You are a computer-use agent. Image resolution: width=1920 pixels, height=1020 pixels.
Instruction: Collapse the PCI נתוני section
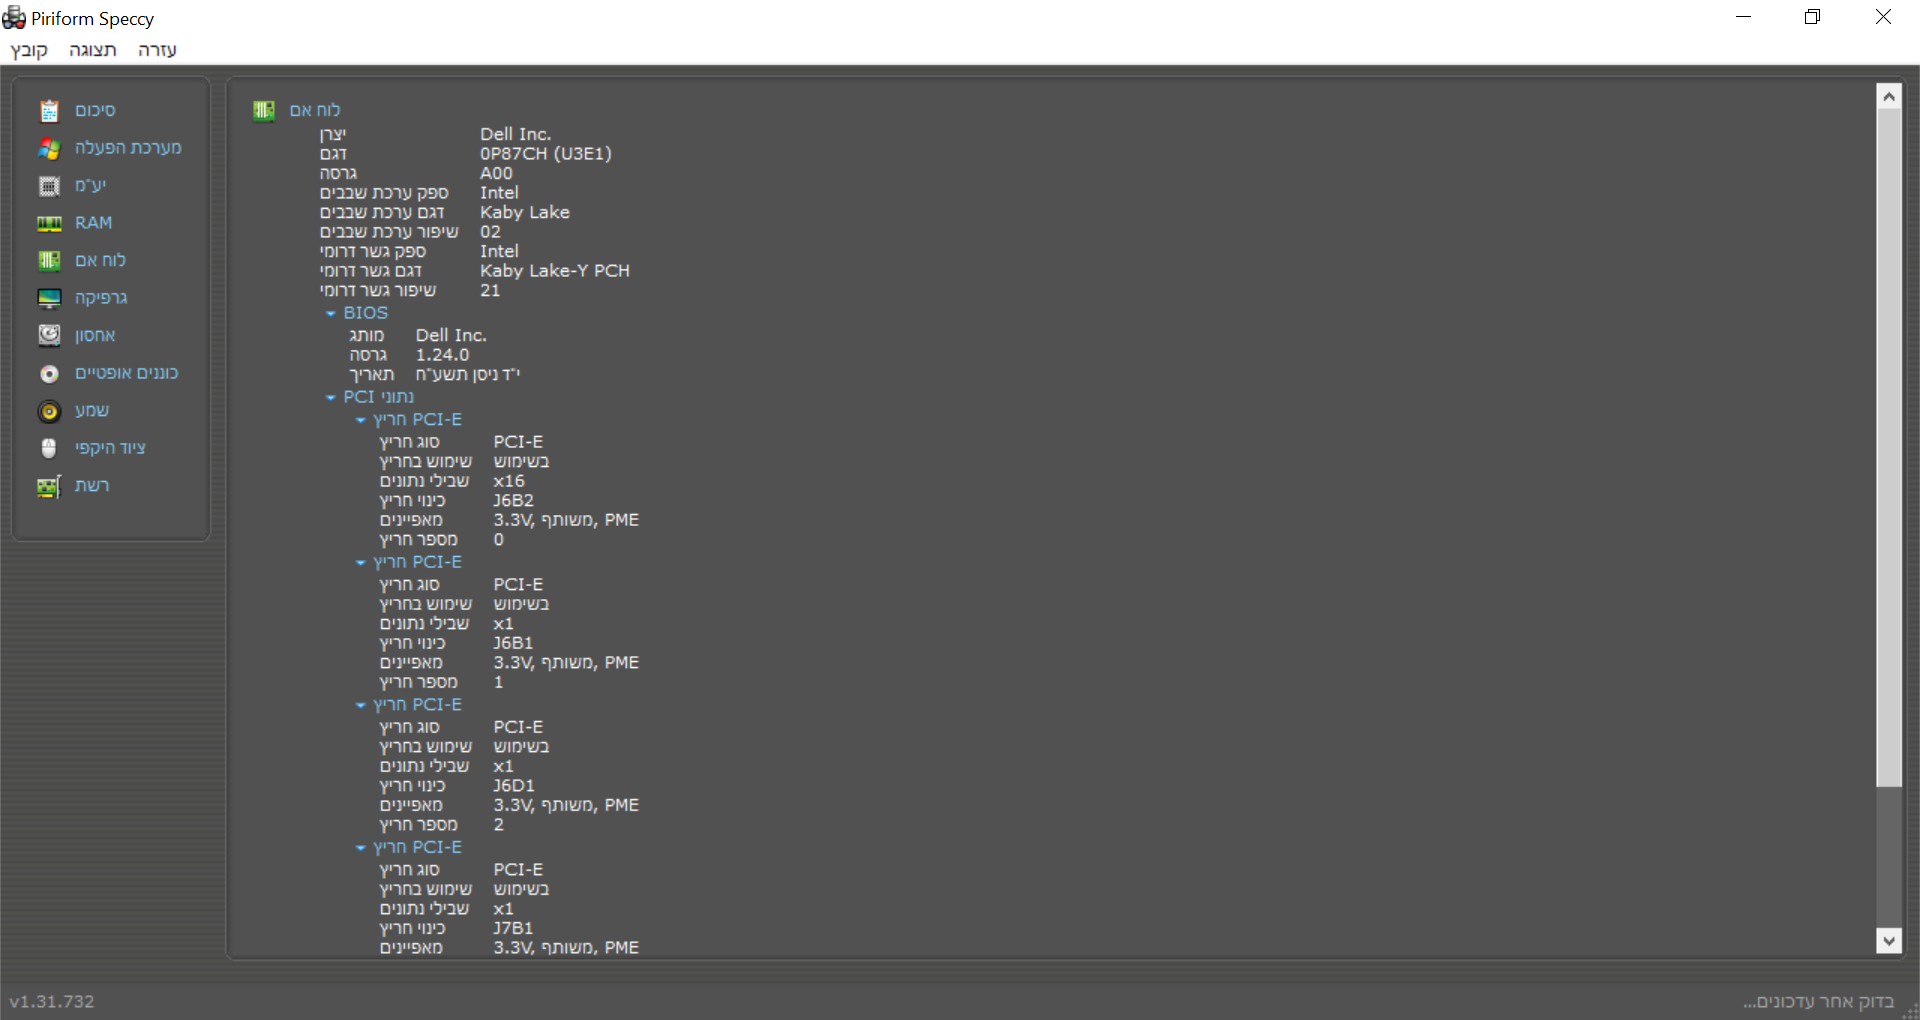point(331,398)
